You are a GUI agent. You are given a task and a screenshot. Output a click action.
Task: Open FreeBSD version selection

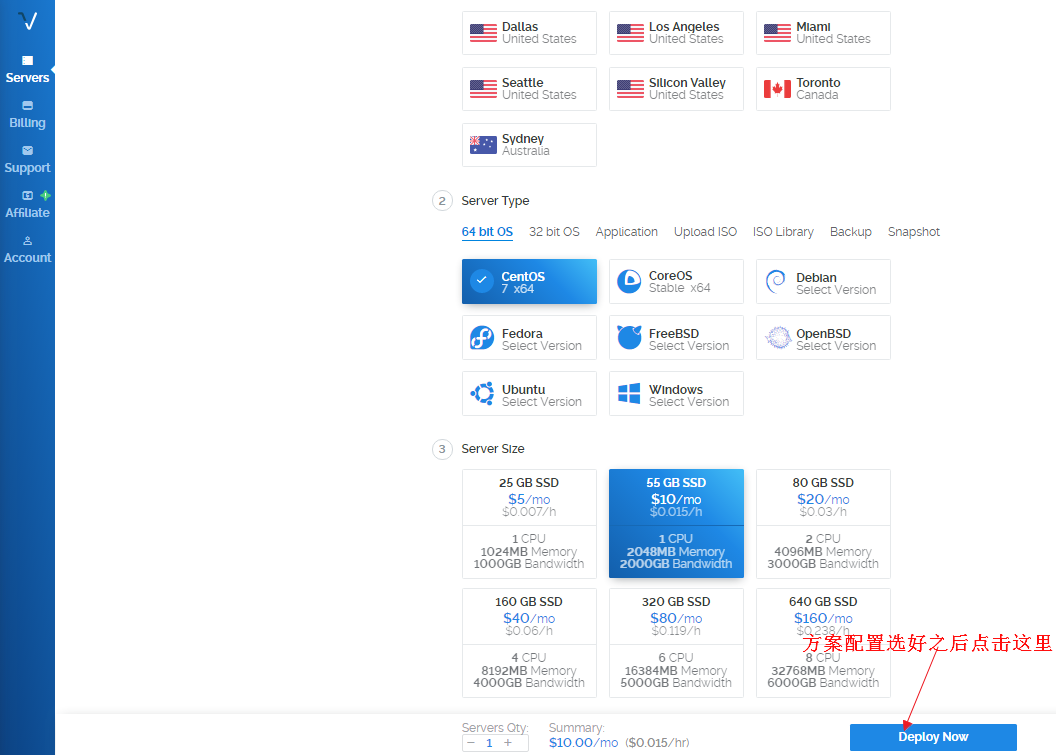tap(676, 337)
